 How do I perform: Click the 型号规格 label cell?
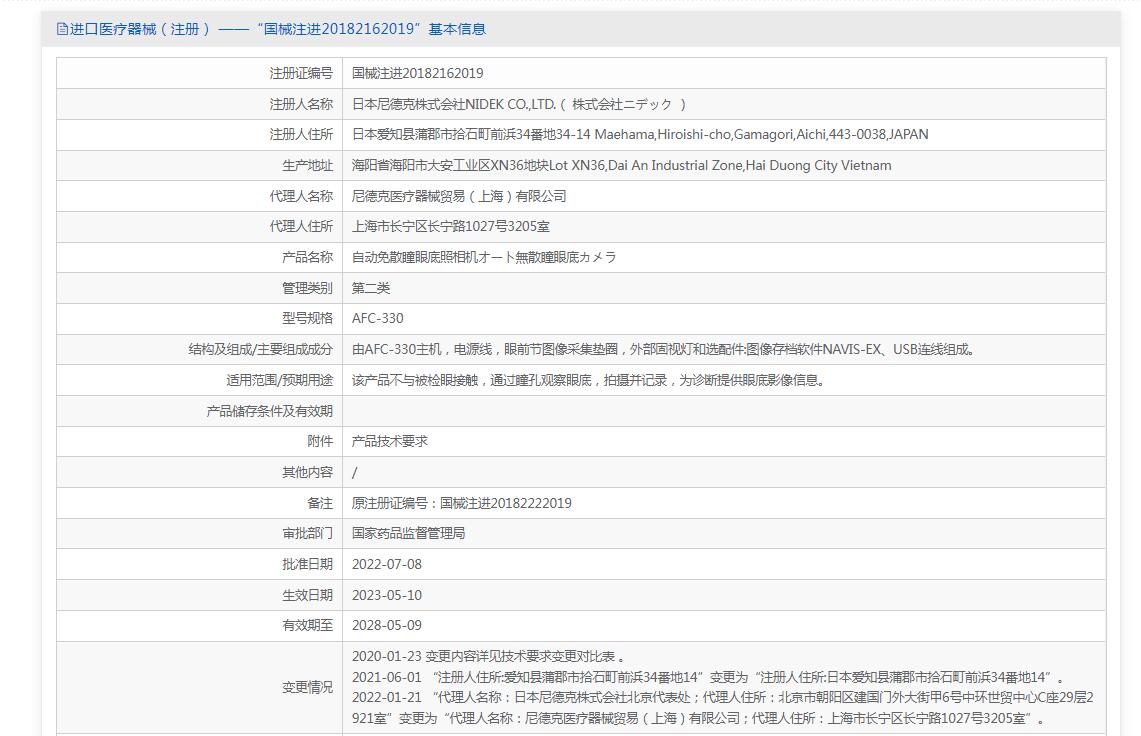[199, 318]
